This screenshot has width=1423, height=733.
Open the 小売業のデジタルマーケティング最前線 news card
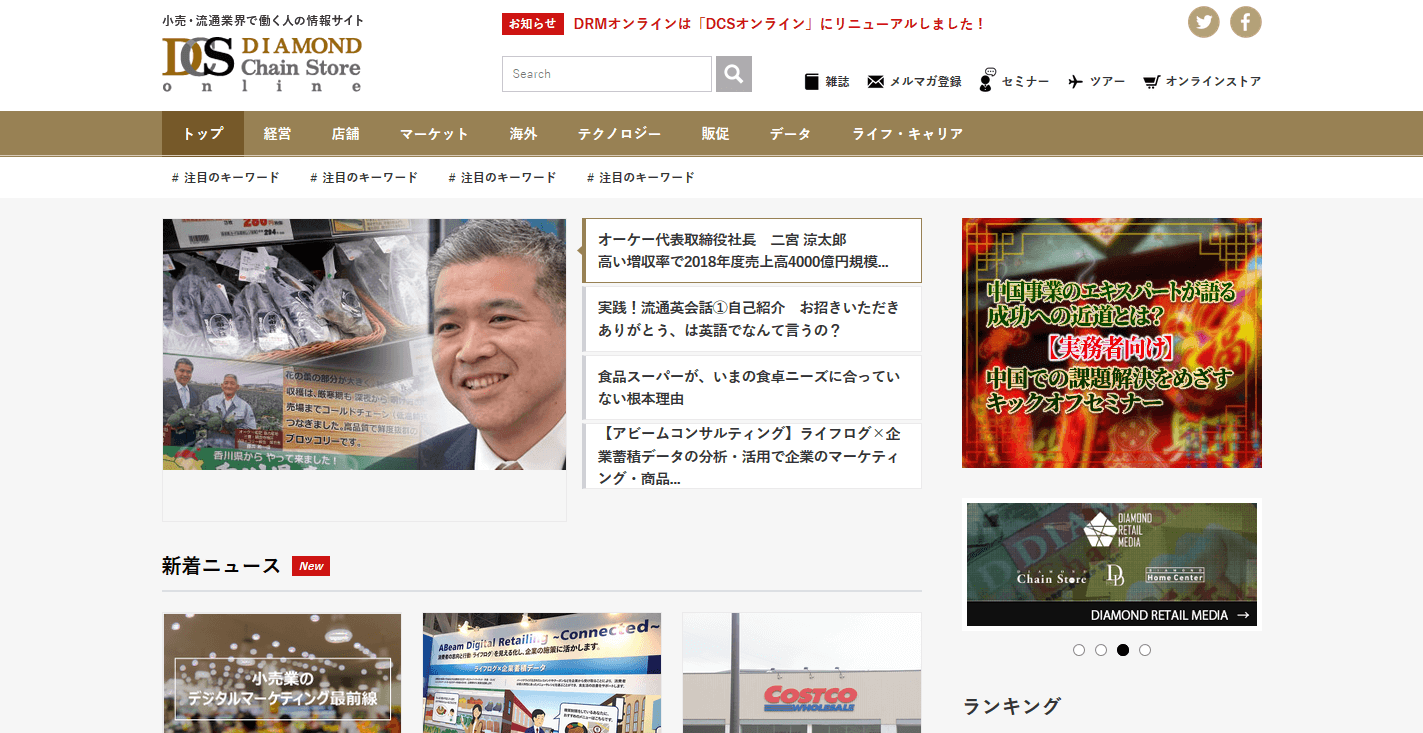click(x=282, y=673)
